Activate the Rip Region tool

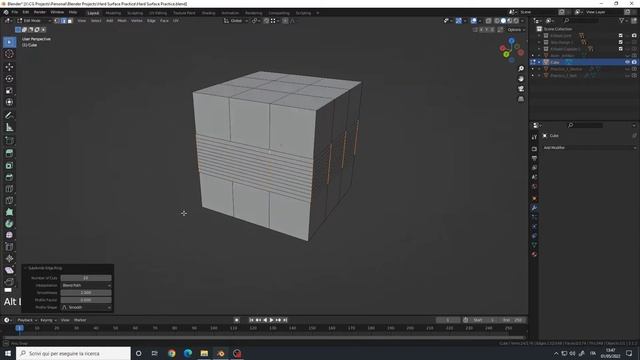pyautogui.click(x=9, y=282)
